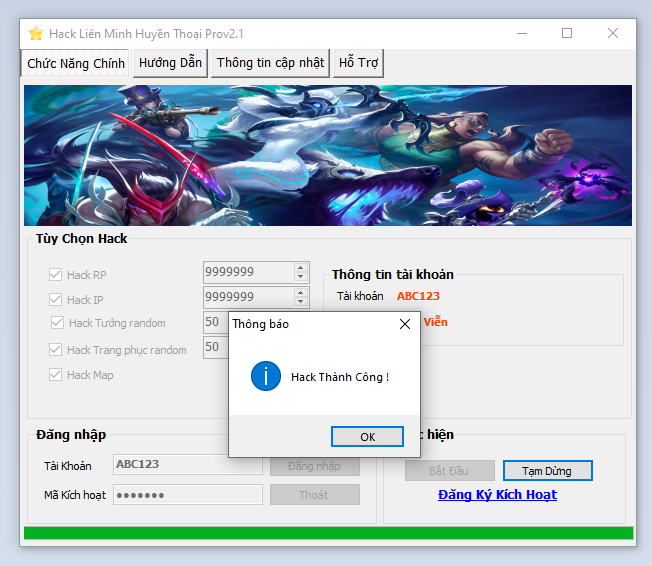Decrease the Hack RP value with down arrow
Screen dimensions: 652x566
click(301, 277)
